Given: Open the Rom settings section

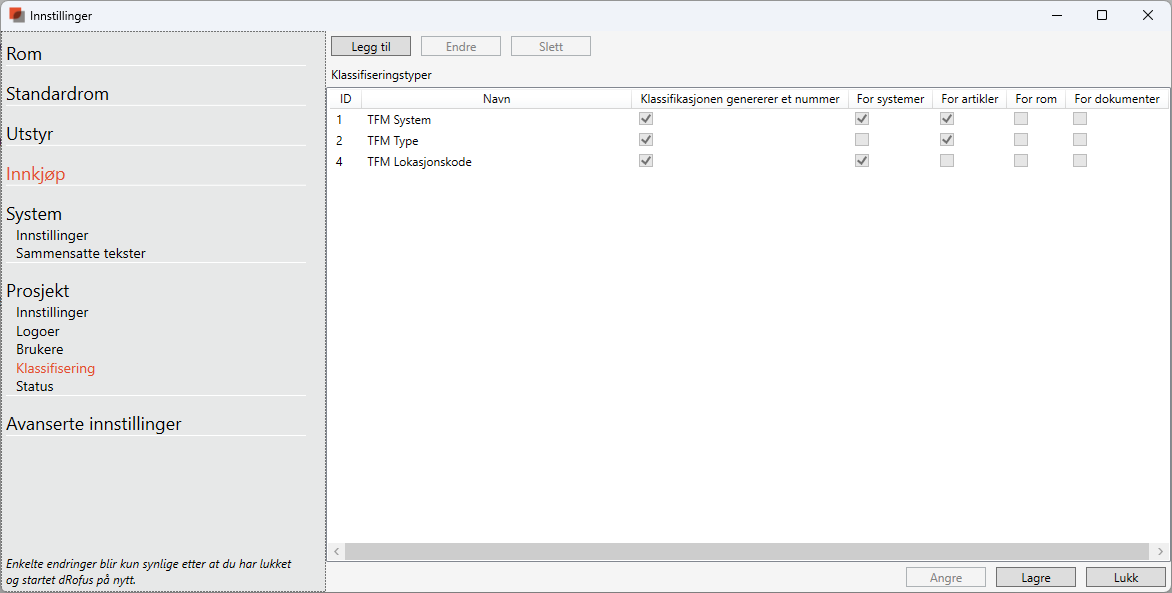Looking at the screenshot, I should coord(24,54).
